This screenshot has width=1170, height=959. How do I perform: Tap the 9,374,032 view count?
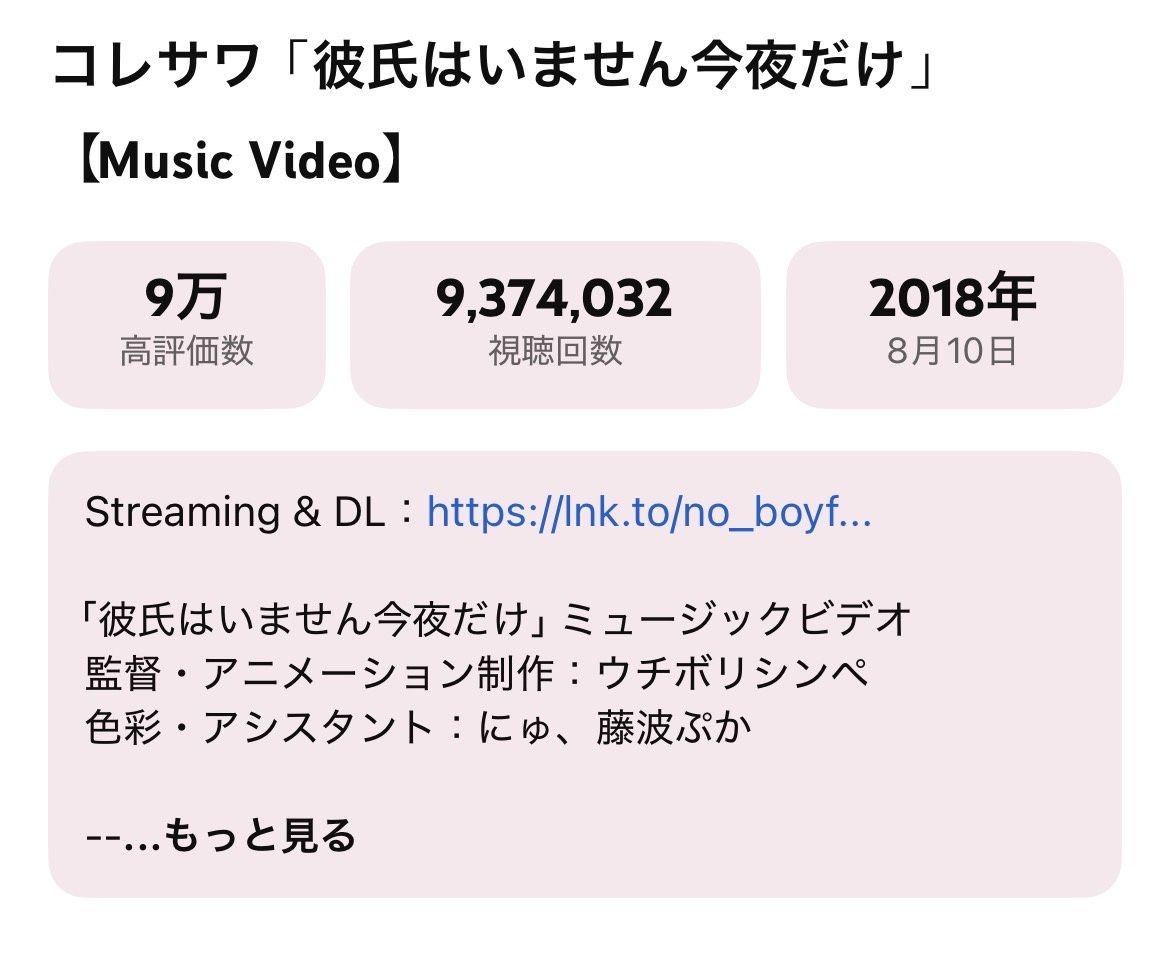(554, 298)
